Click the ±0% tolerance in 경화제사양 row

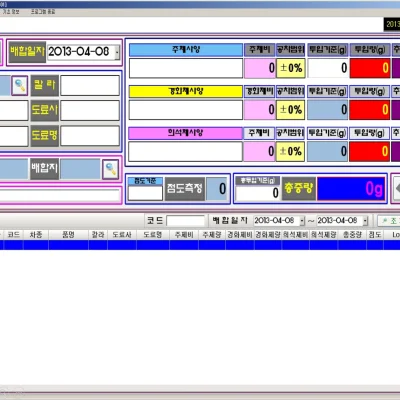coord(291,110)
